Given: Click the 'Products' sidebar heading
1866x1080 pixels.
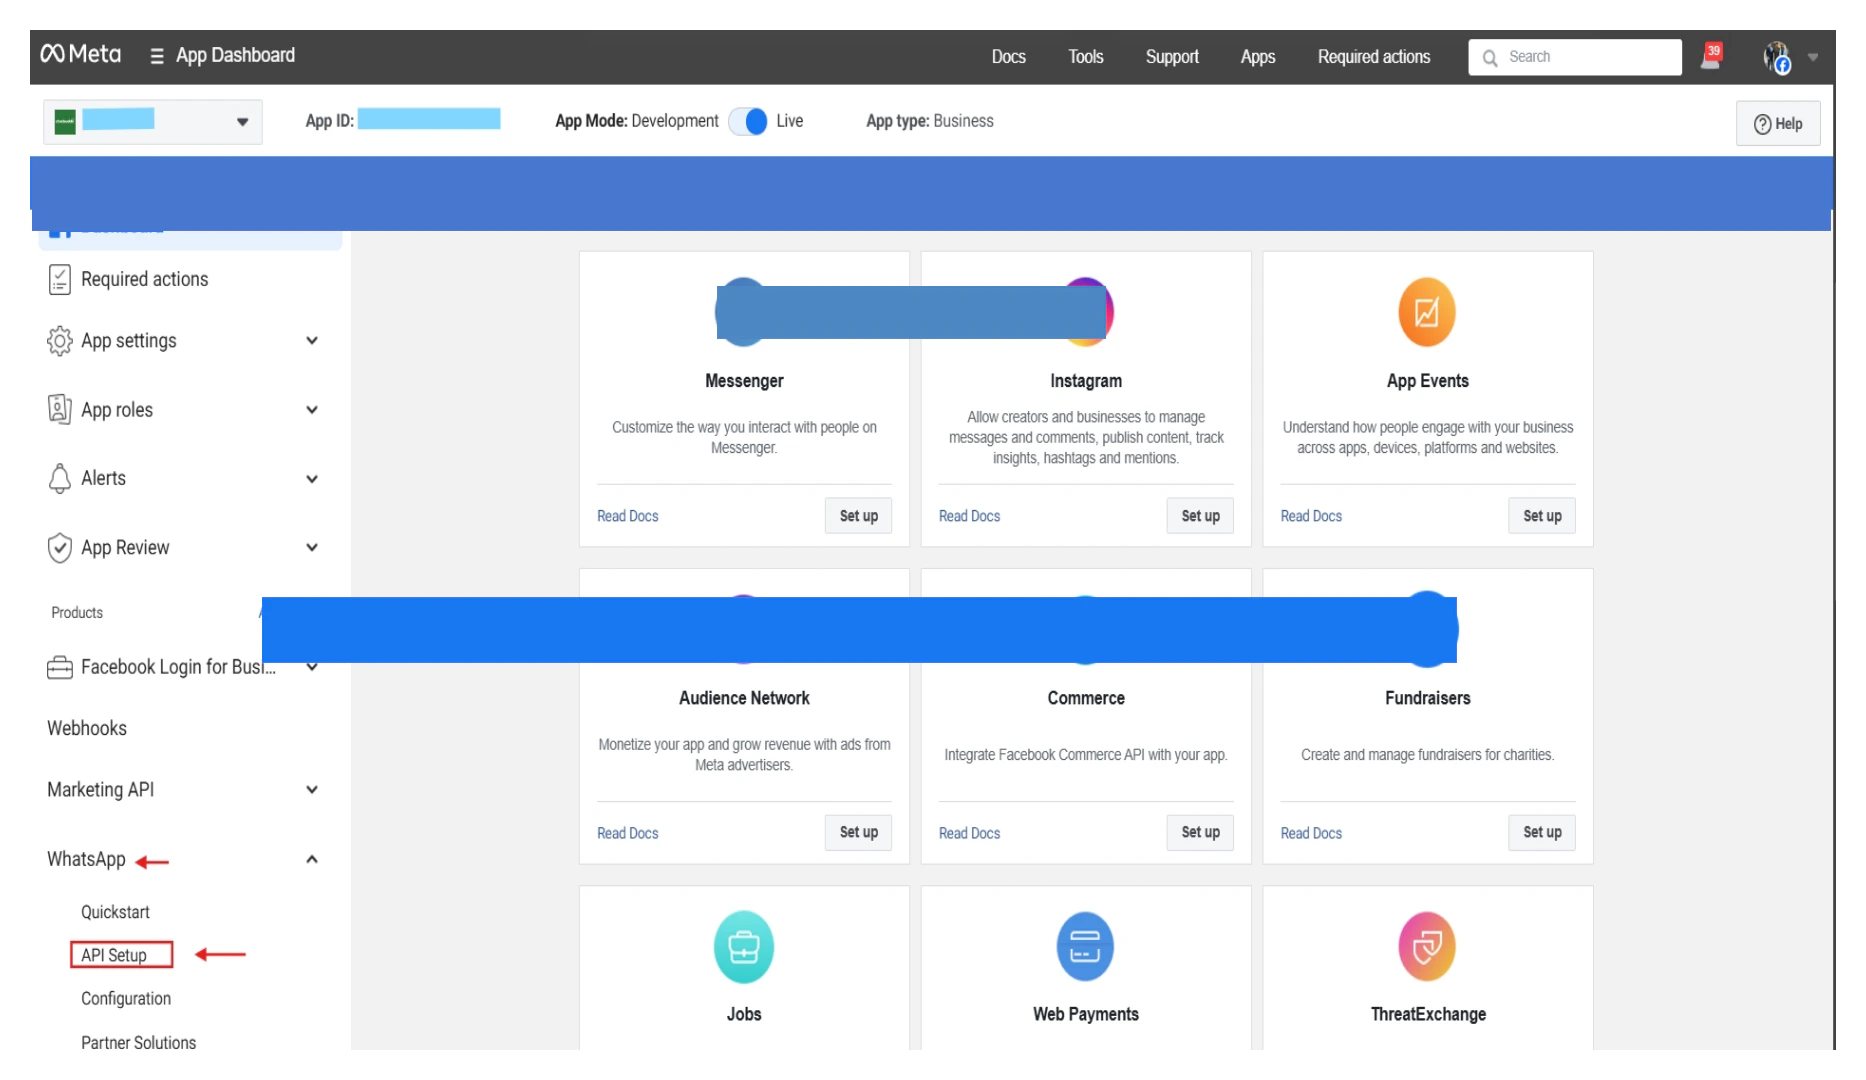Looking at the screenshot, I should pos(77,612).
